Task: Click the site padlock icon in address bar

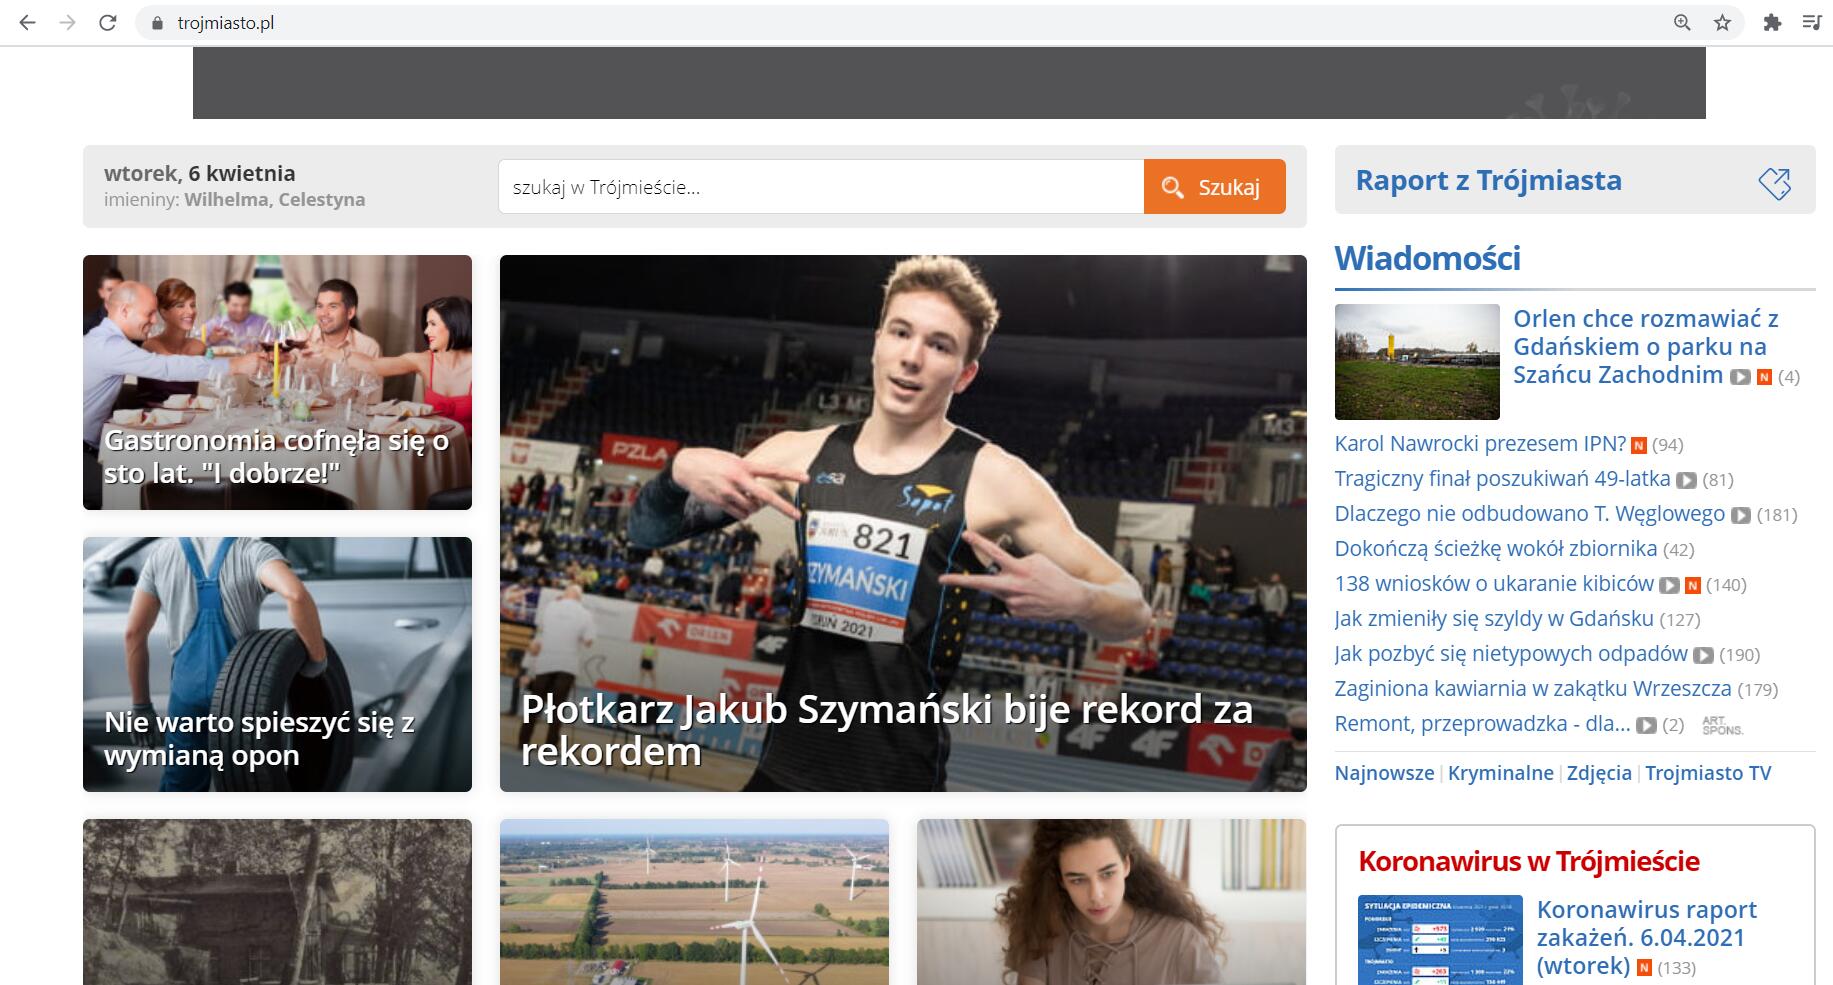Action: point(156,22)
